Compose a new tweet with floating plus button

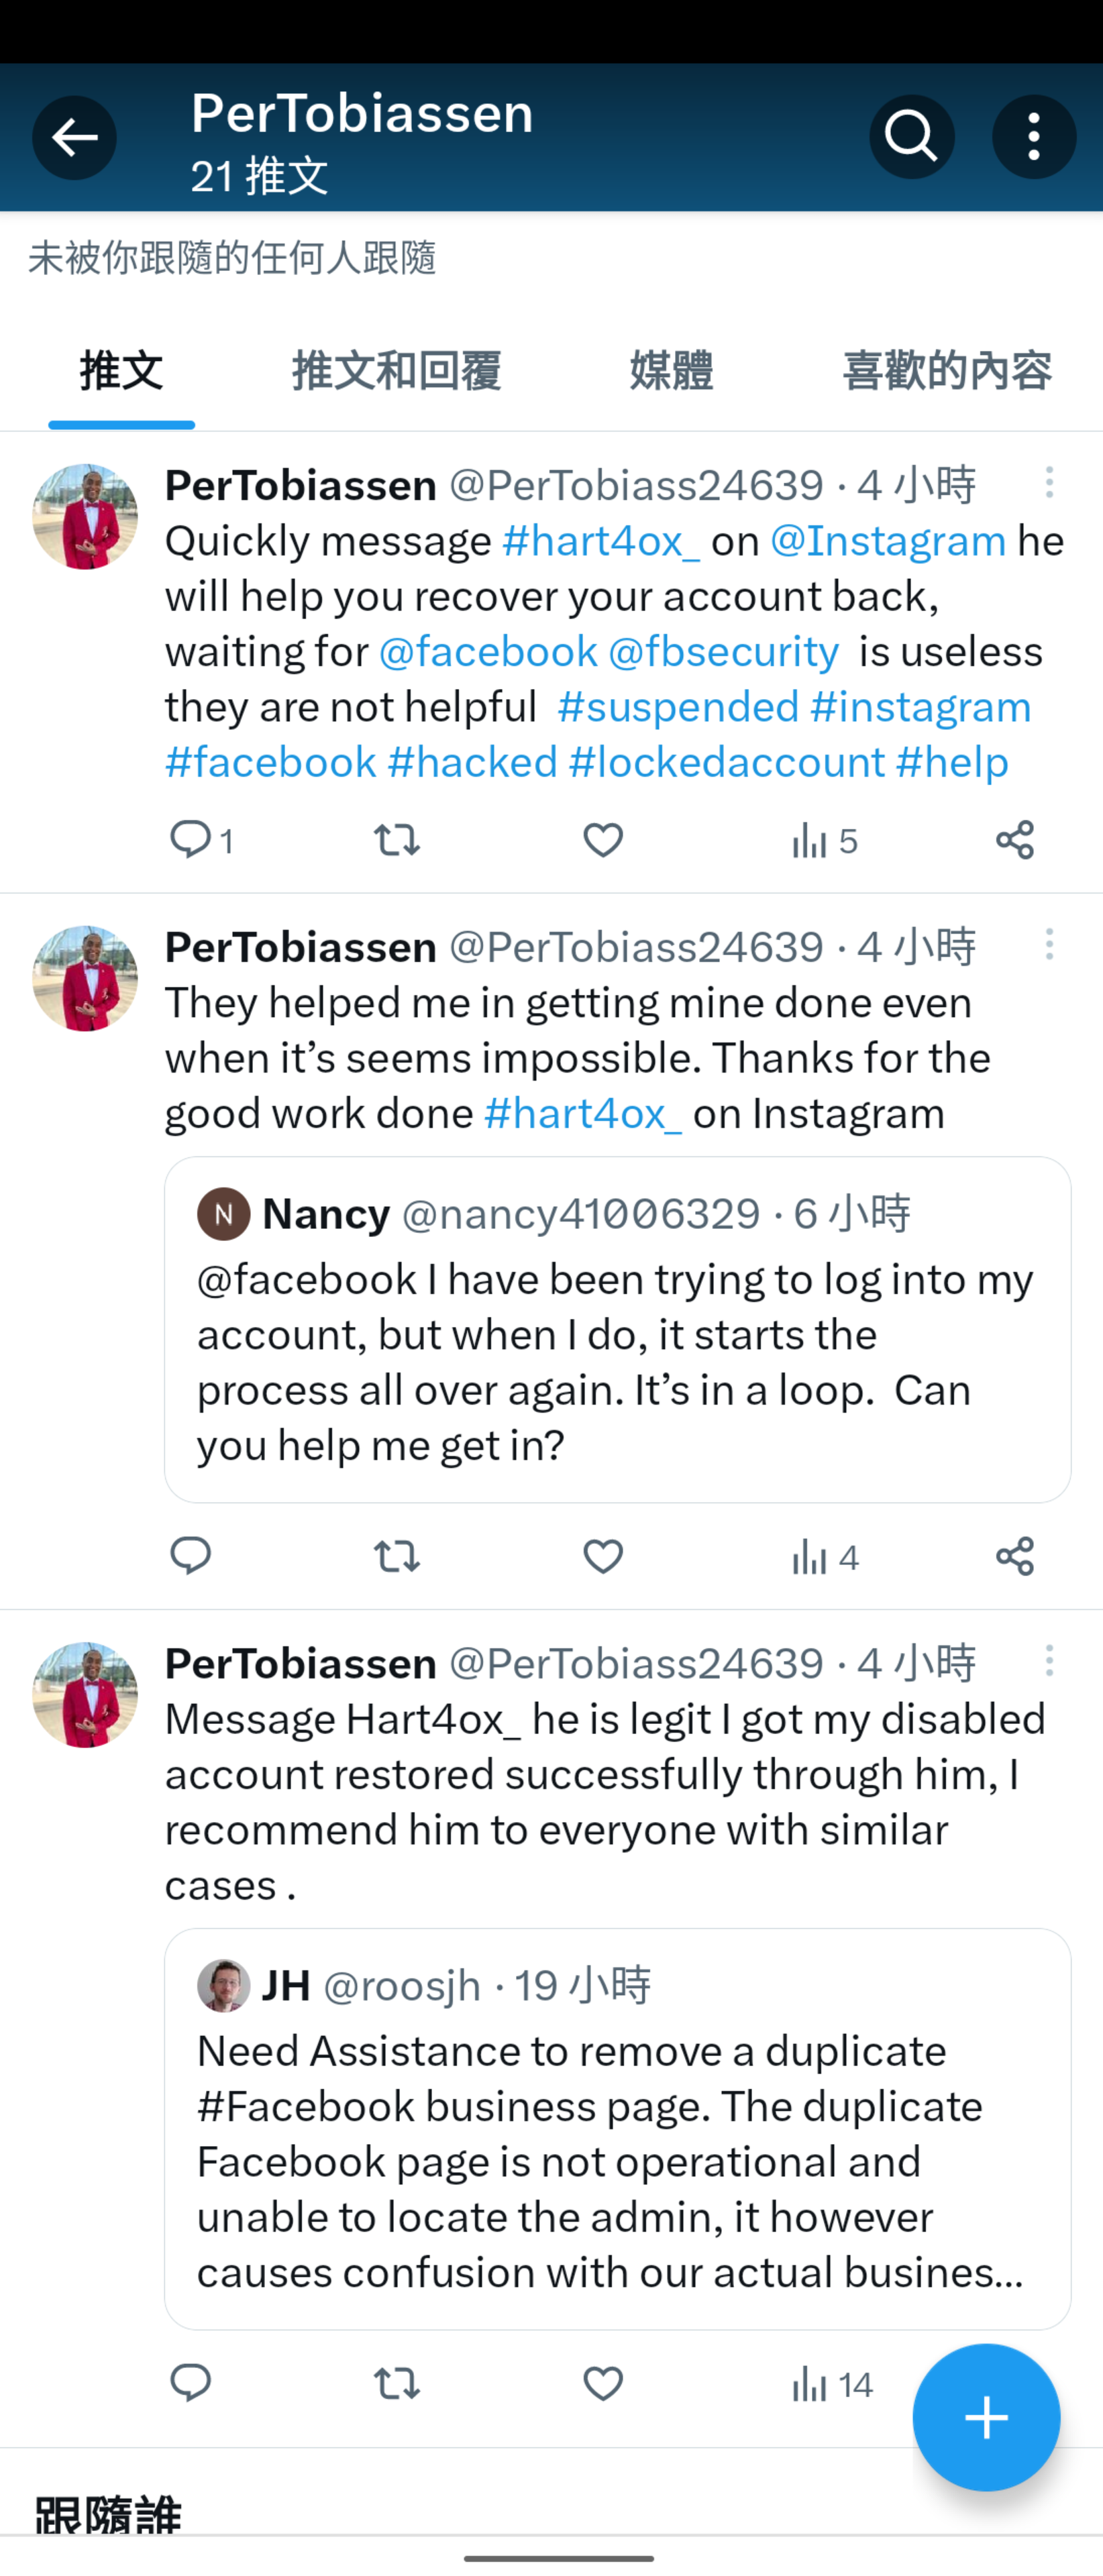(985, 2417)
